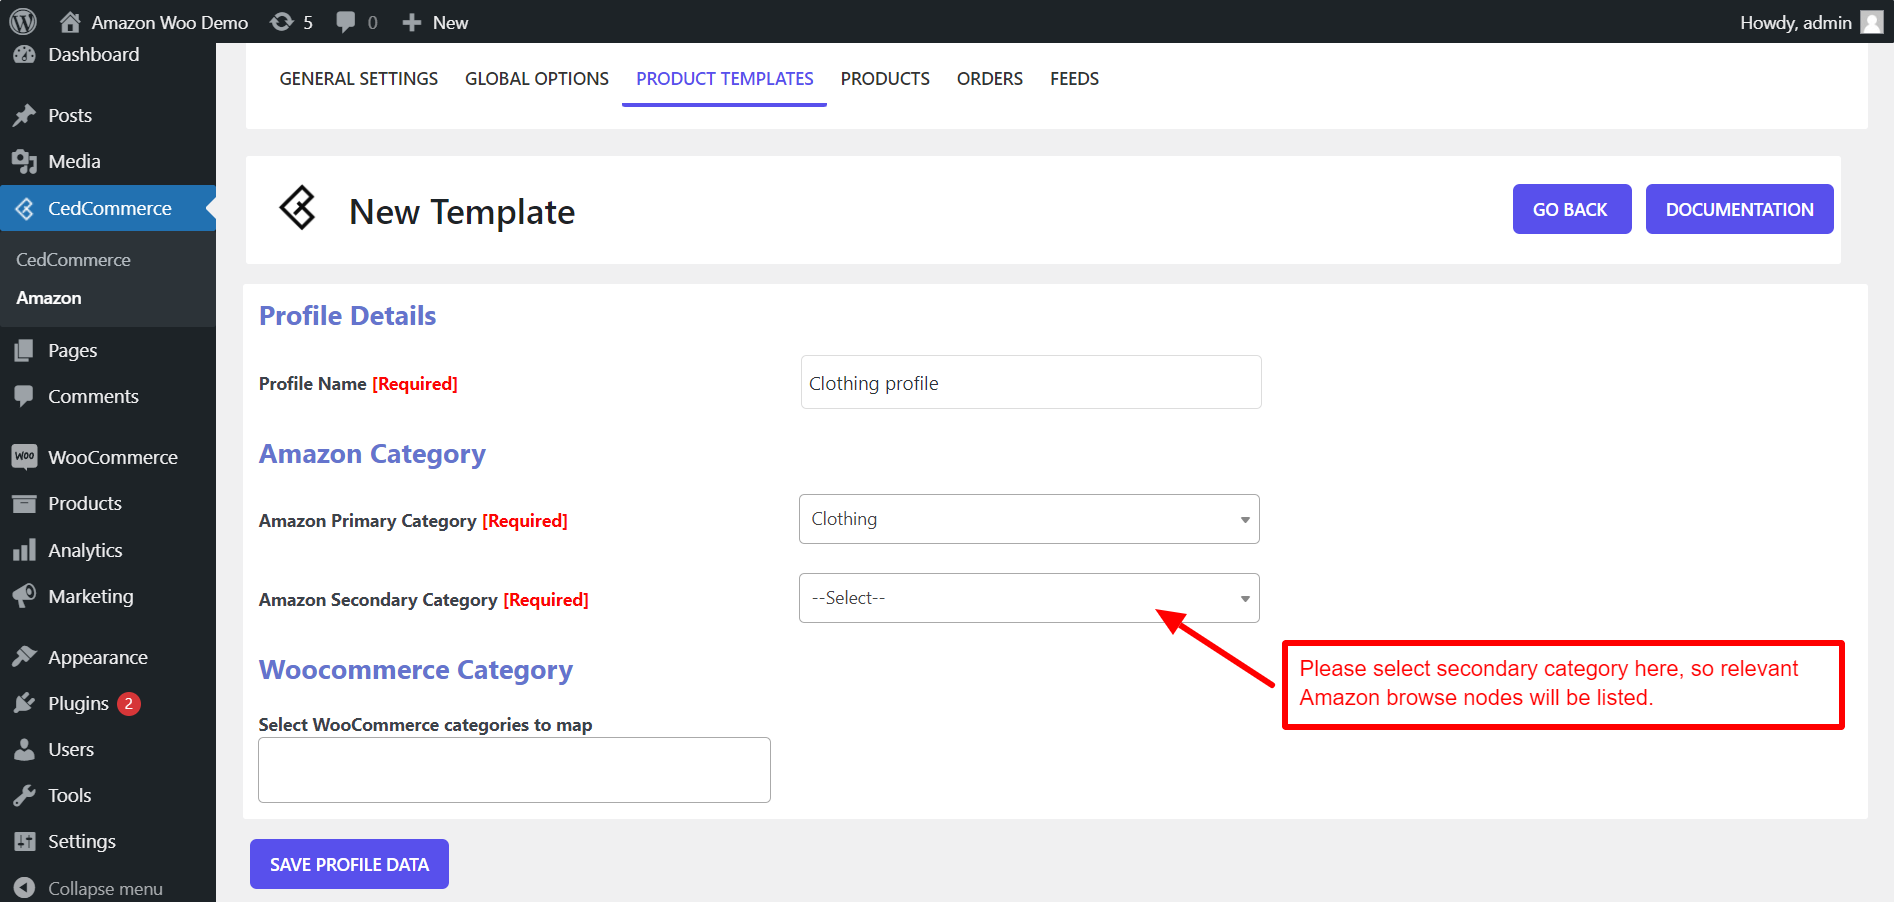The image size is (1894, 902).
Task: Click the Media library icon
Action: (24, 161)
